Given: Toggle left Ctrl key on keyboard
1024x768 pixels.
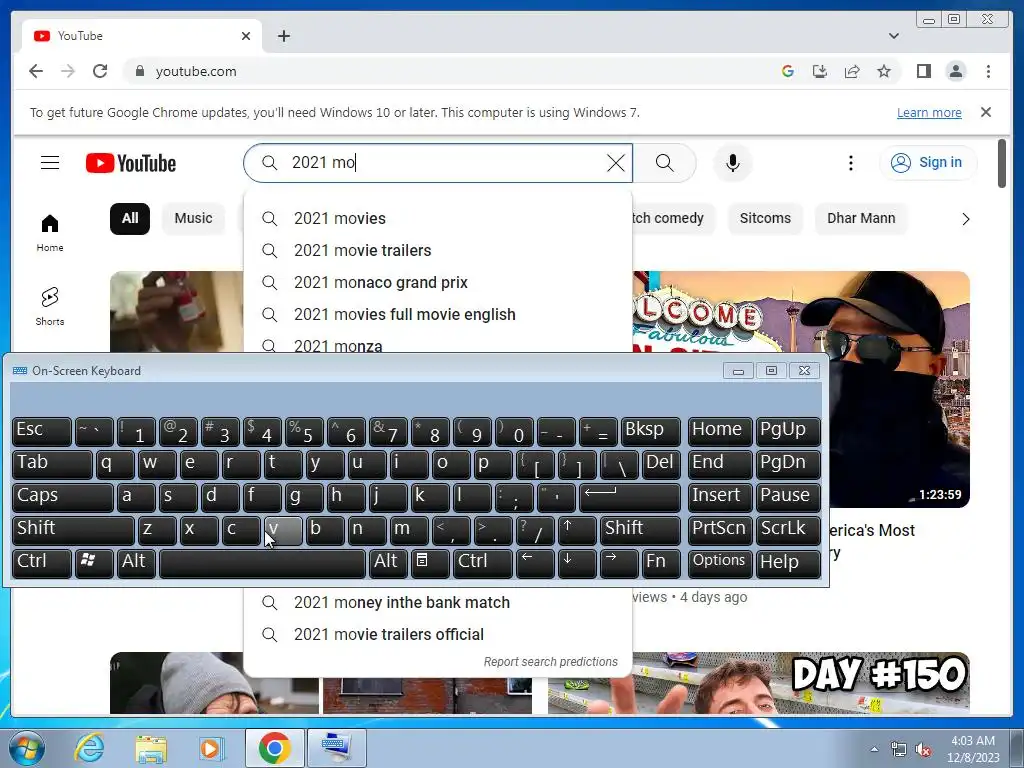Looking at the screenshot, I should tap(42, 562).
